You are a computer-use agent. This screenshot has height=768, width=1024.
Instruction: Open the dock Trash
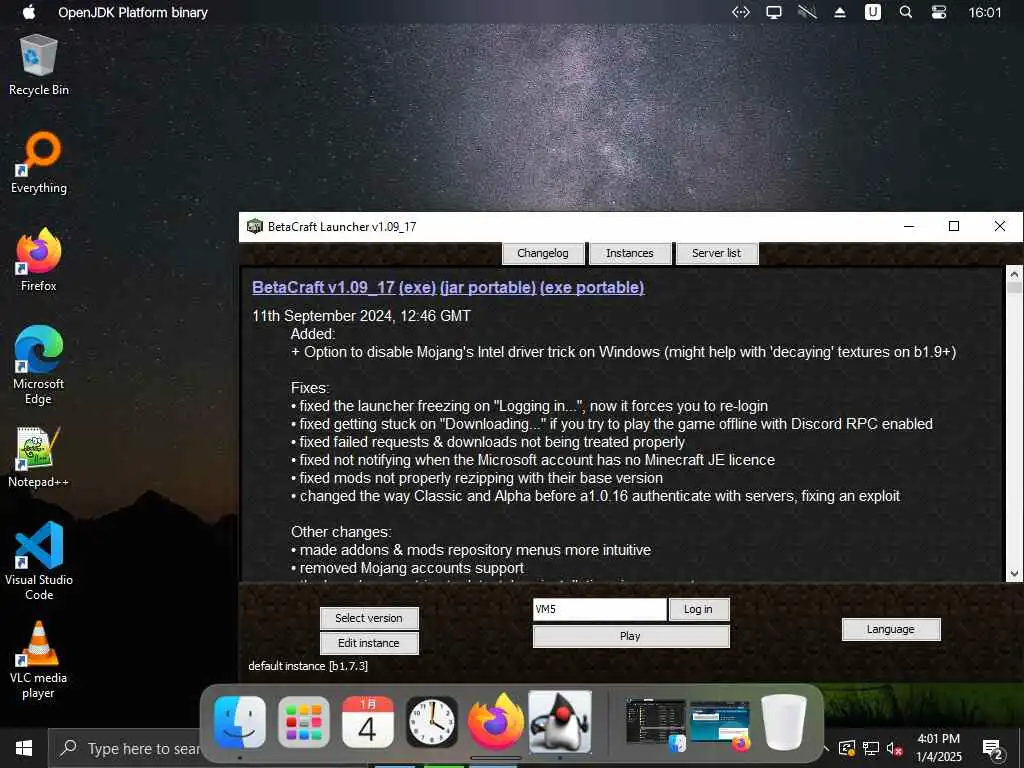click(784, 722)
